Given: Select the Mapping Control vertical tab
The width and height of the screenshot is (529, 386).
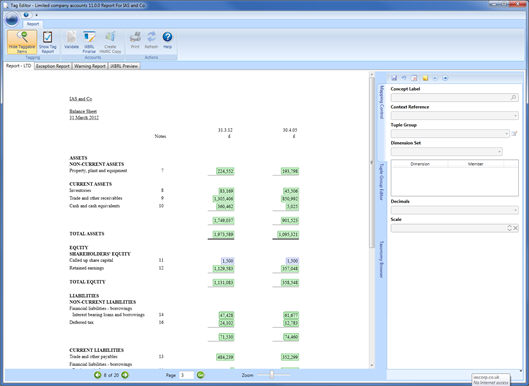Looking at the screenshot, I should pyautogui.click(x=382, y=102).
